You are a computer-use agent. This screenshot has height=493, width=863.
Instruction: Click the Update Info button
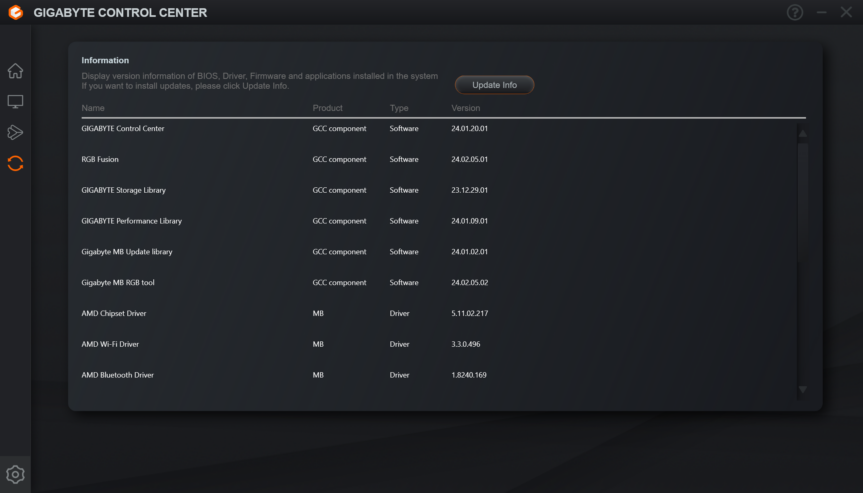click(494, 85)
